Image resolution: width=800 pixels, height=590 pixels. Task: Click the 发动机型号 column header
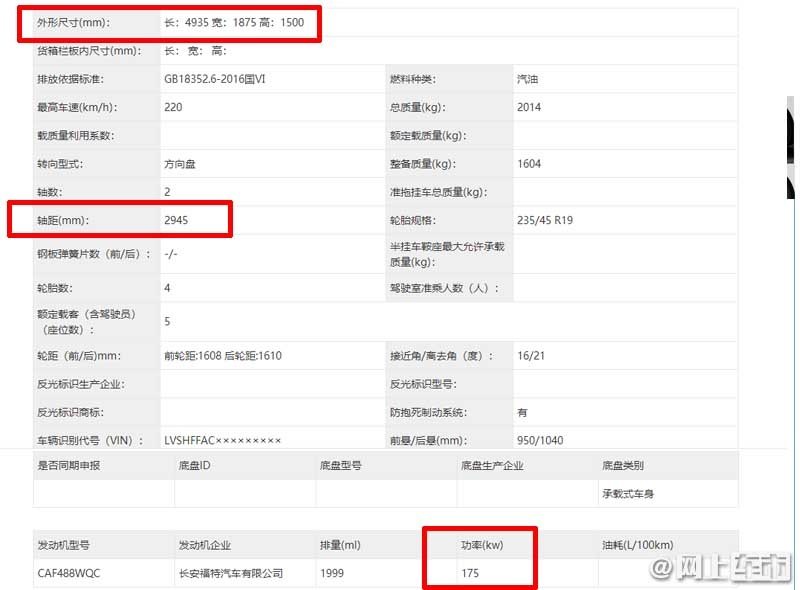pos(64,545)
